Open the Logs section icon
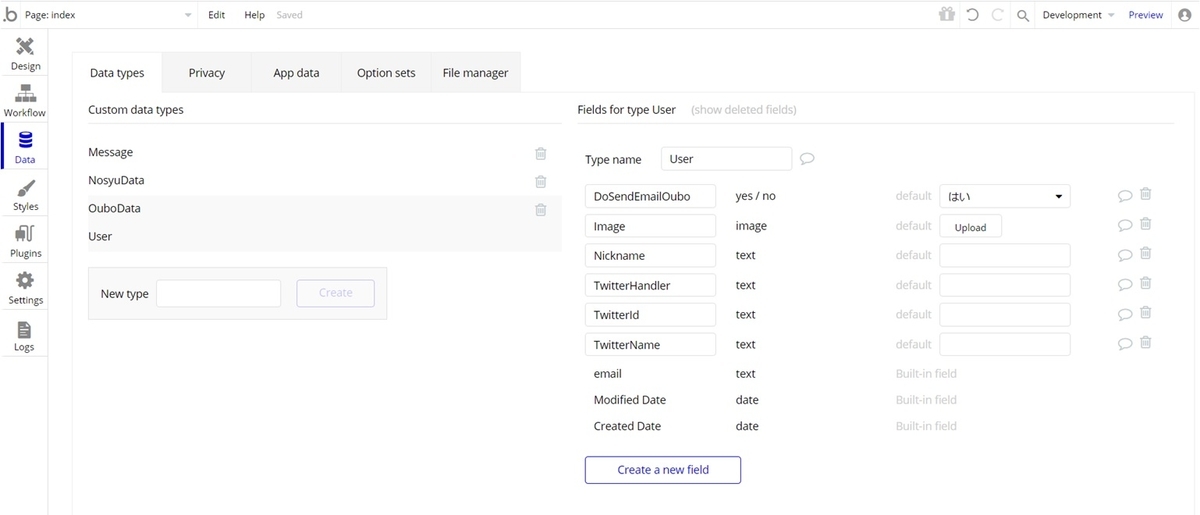The height and width of the screenshot is (515, 1200). [x=25, y=329]
